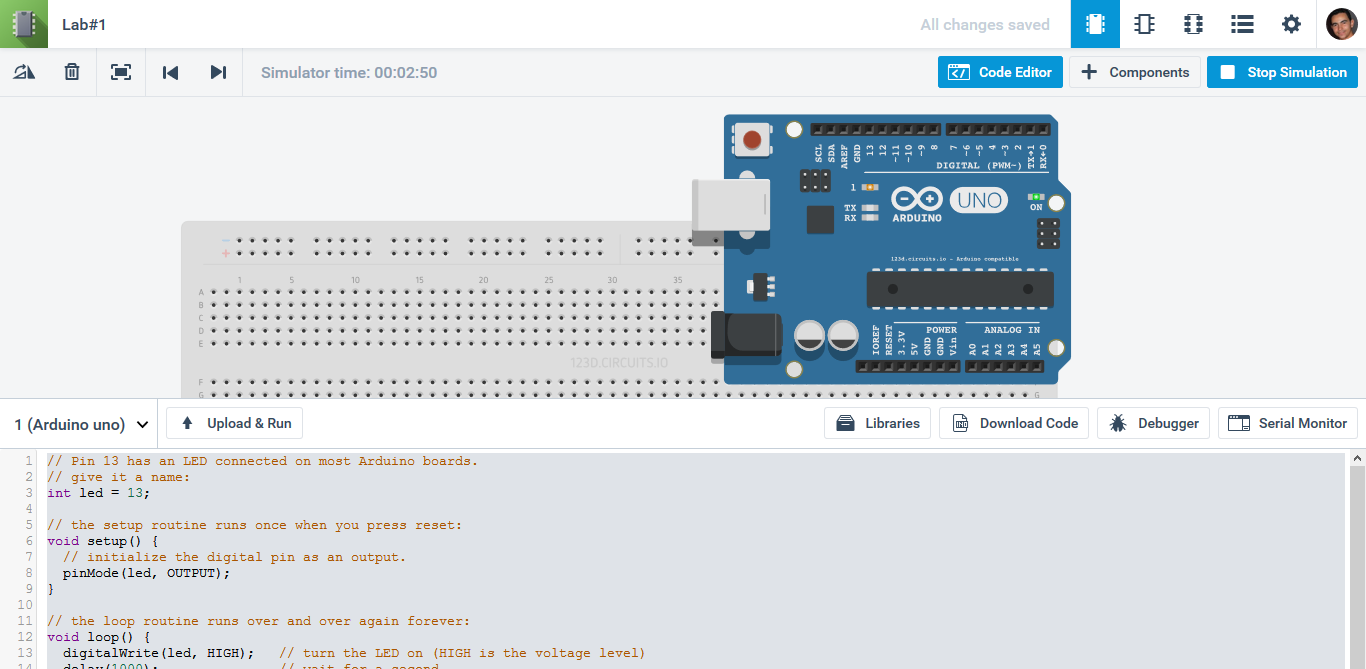1366x669 pixels.
Task: Click line number 1 in code gutter
Action: 29,461
